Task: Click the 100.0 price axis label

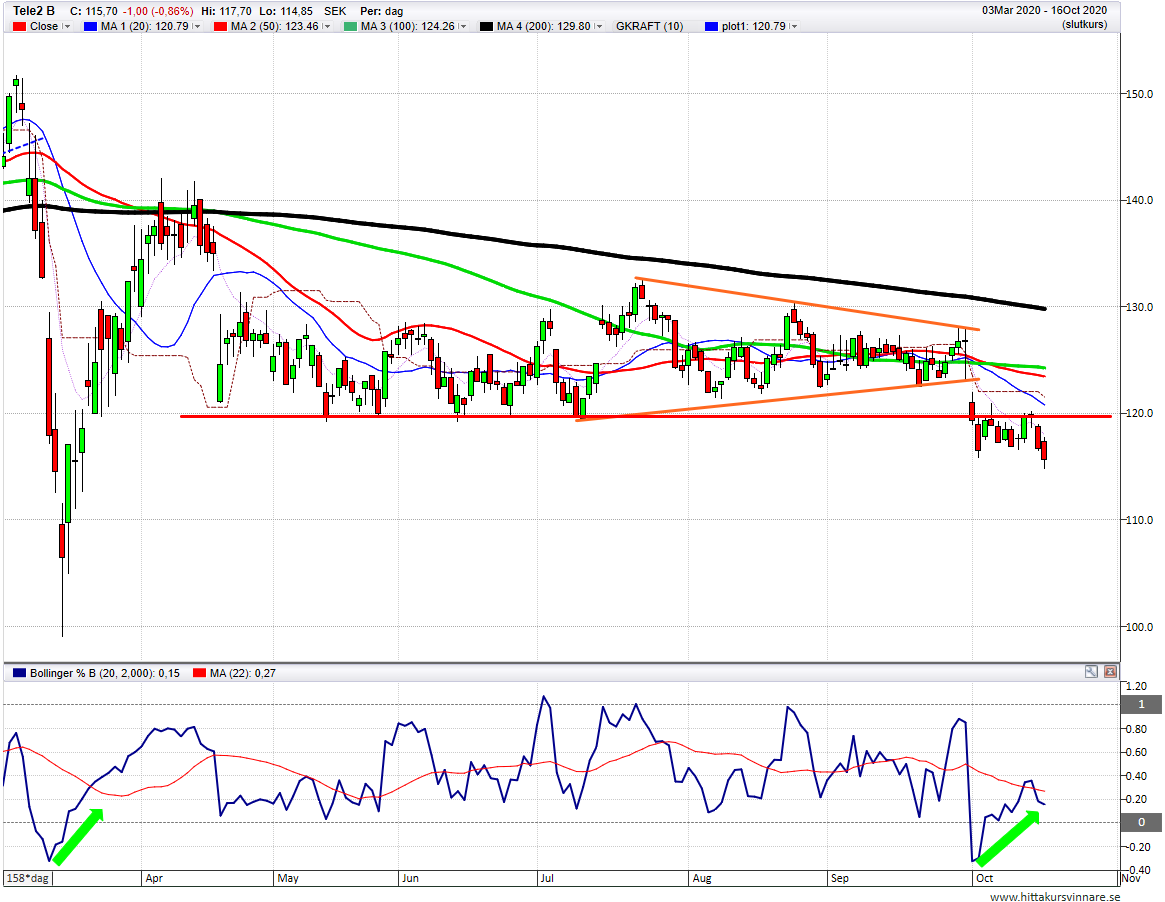Action: point(1140,627)
